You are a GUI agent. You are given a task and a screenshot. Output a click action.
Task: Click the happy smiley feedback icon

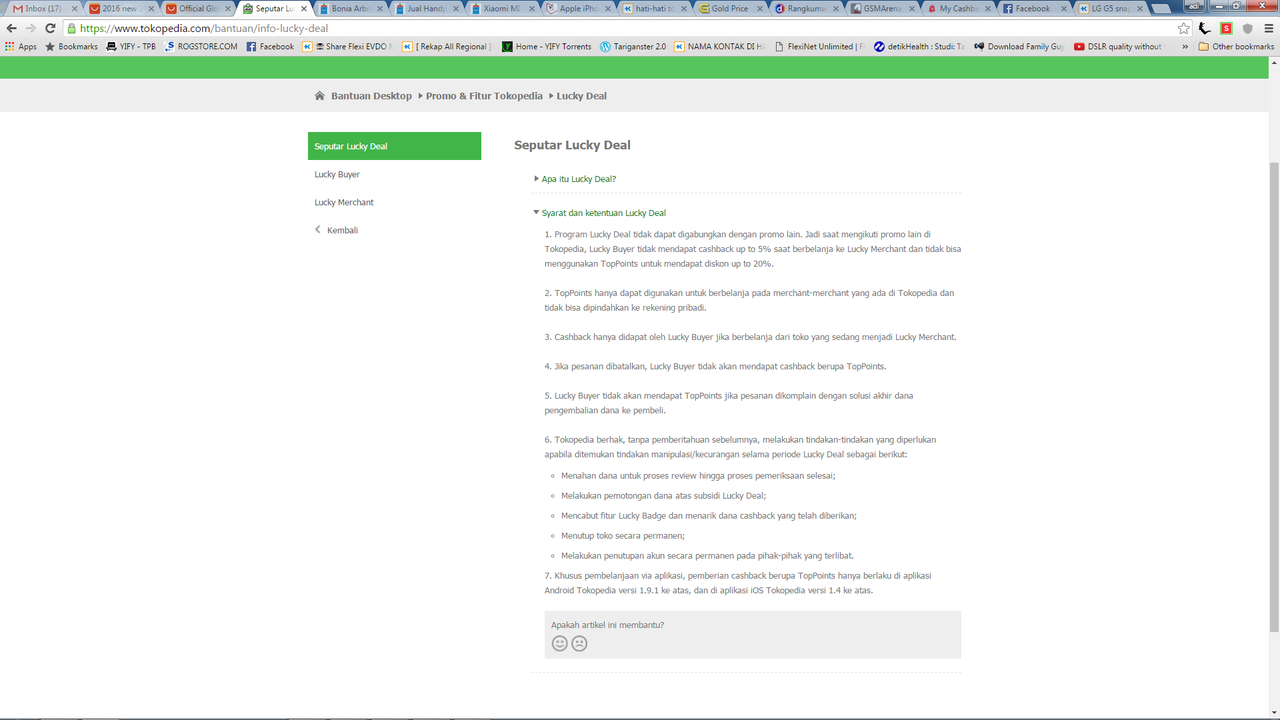pos(560,643)
